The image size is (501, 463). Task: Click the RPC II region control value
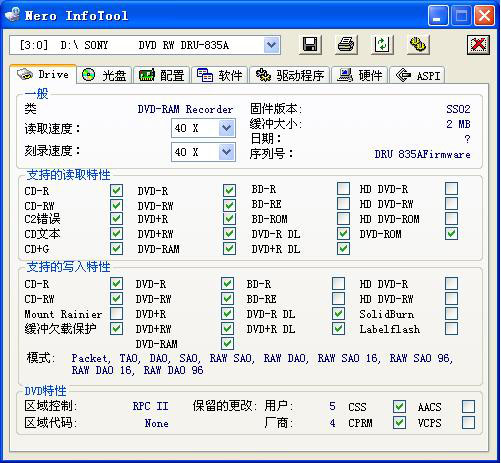(x=150, y=406)
